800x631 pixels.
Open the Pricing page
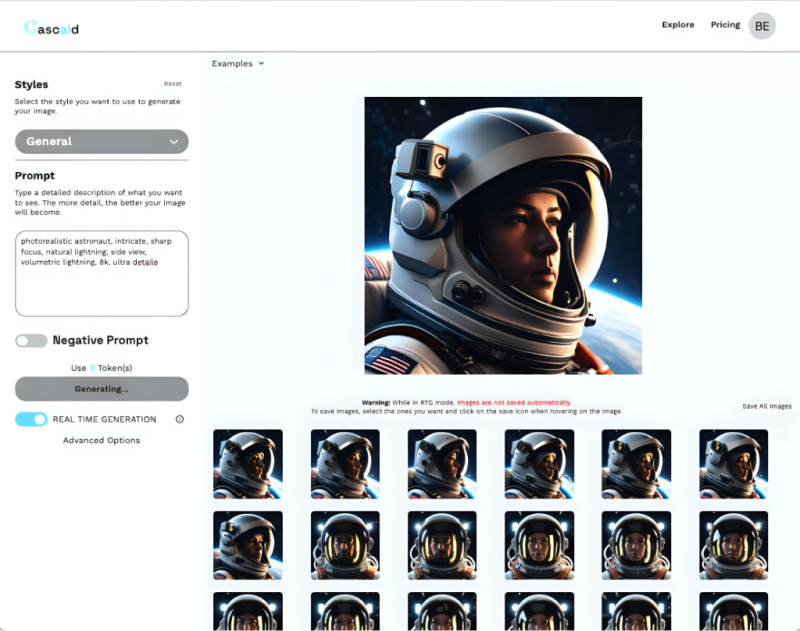pyautogui.click(x=725, y=25)
